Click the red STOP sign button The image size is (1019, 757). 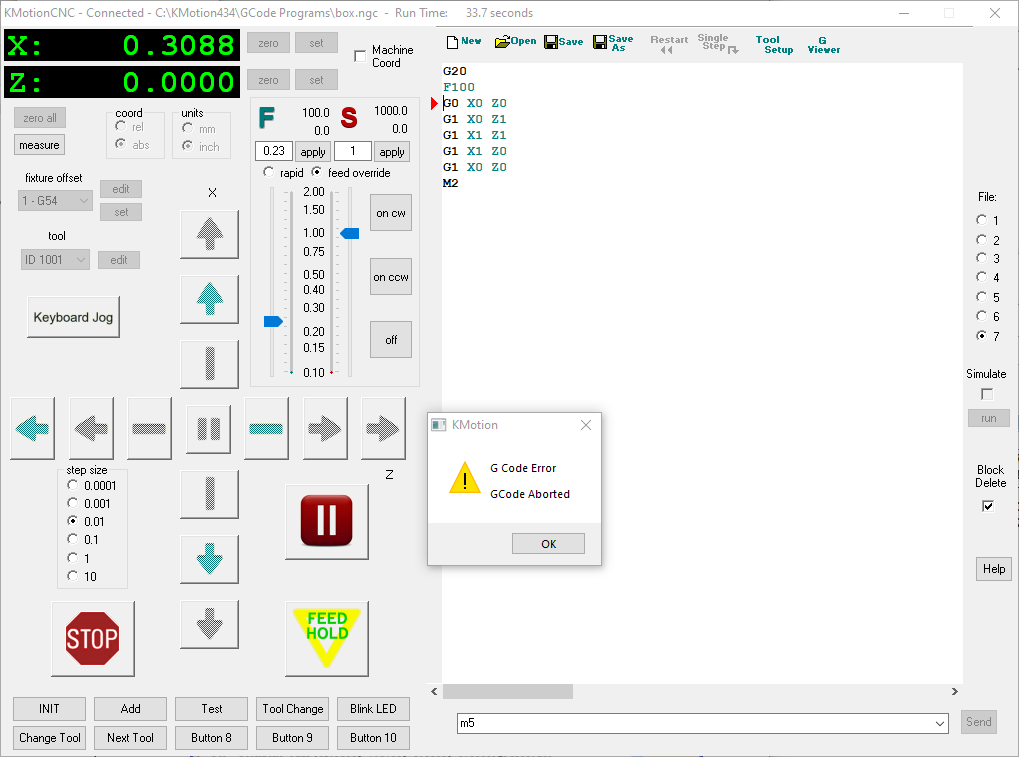92,638
